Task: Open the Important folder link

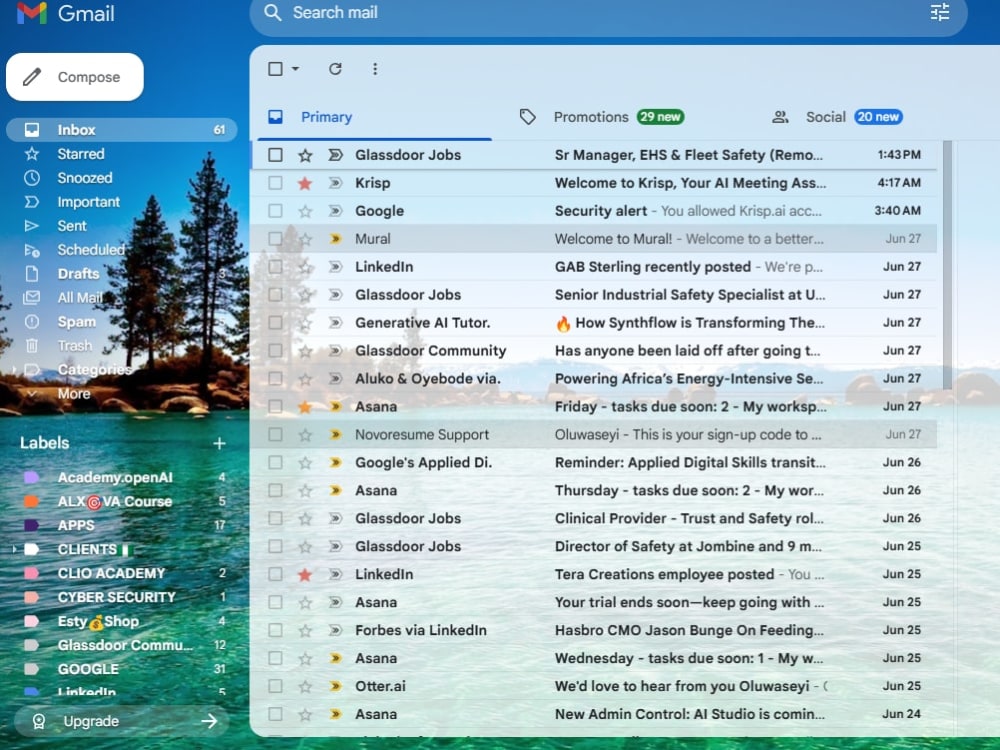Action: [x=89, y=202]
